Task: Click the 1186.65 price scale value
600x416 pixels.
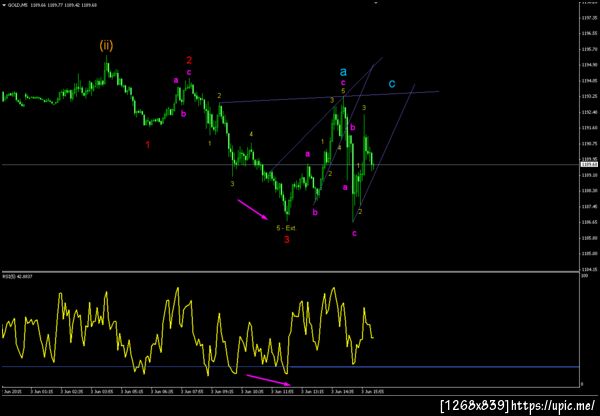Action: [587, 222]
